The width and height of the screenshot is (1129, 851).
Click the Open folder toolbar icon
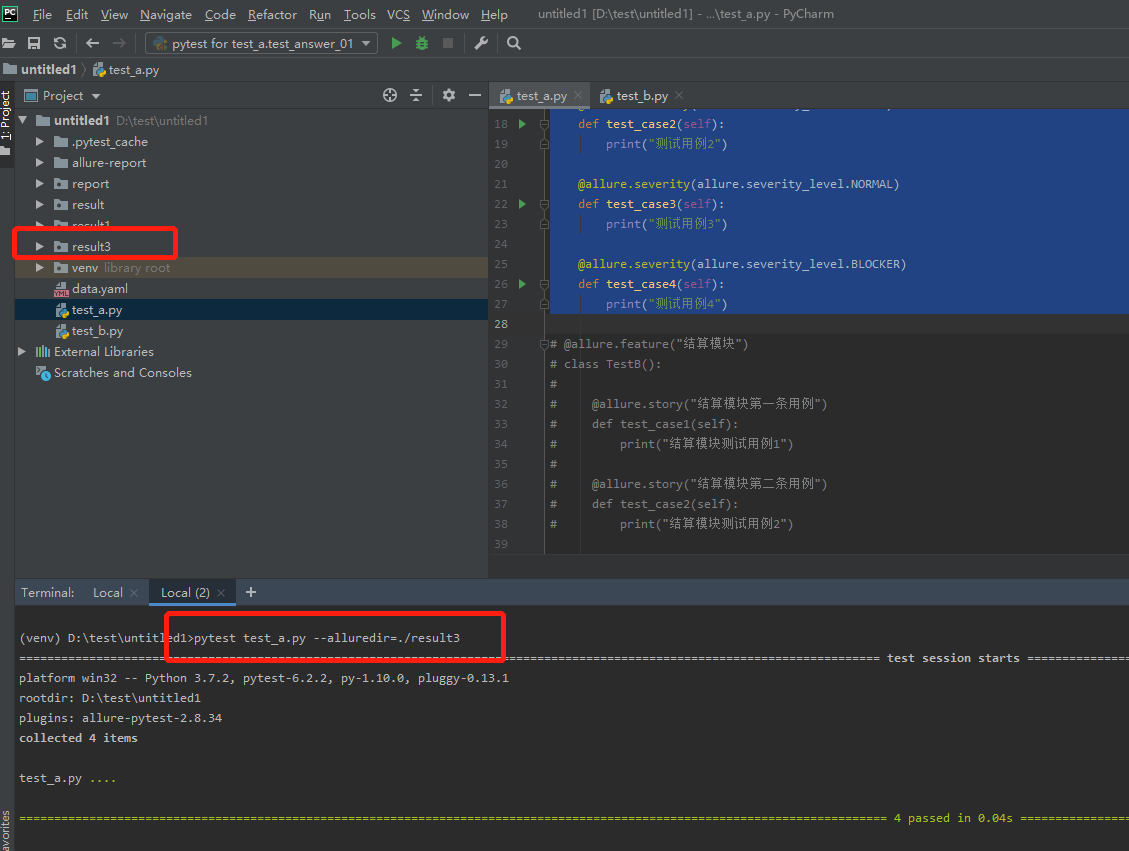click(9, 43)
